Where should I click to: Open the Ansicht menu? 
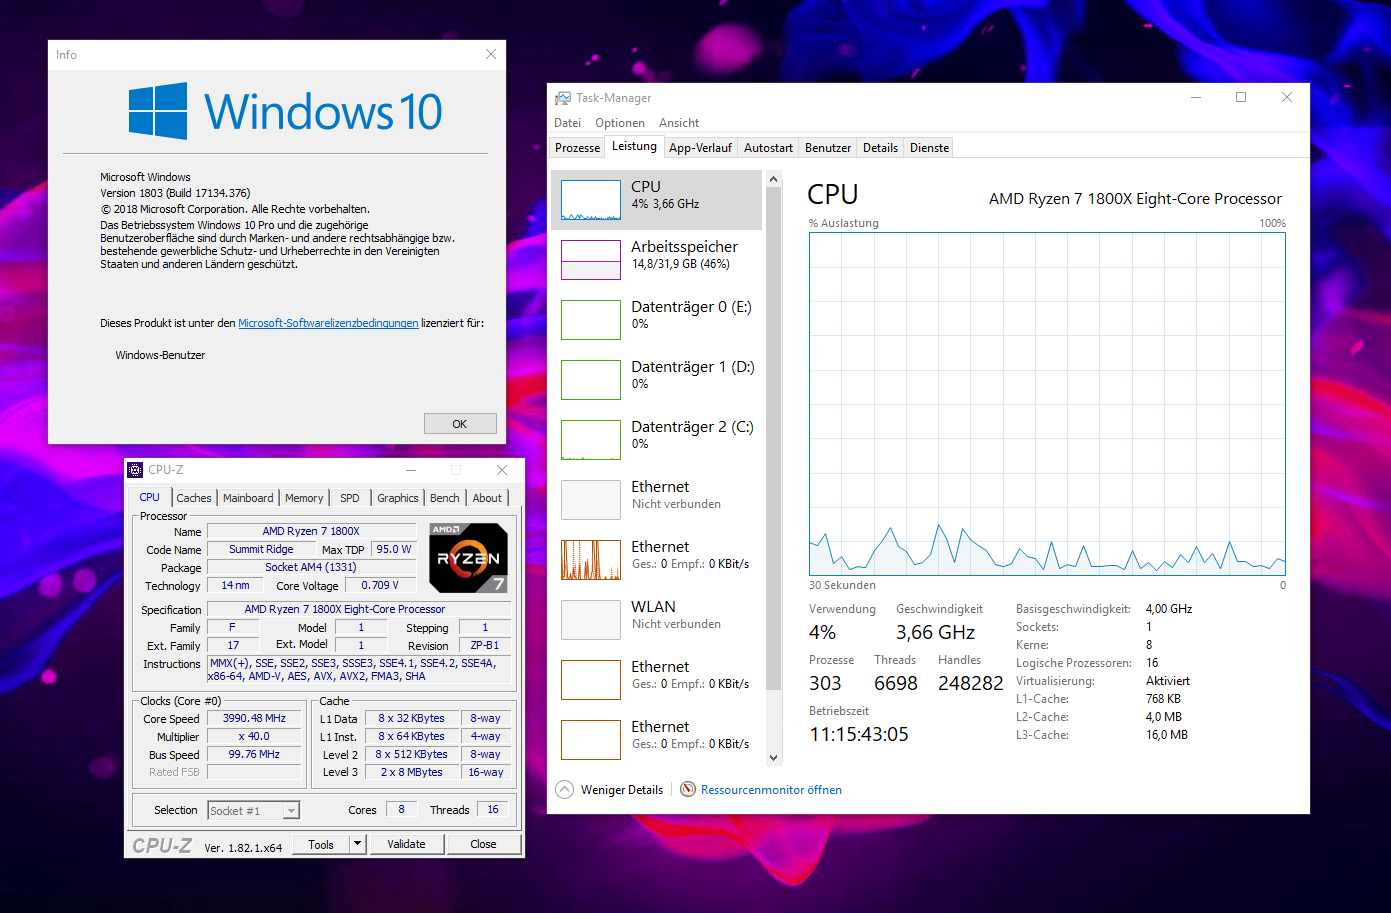click(x=679, y=123)
